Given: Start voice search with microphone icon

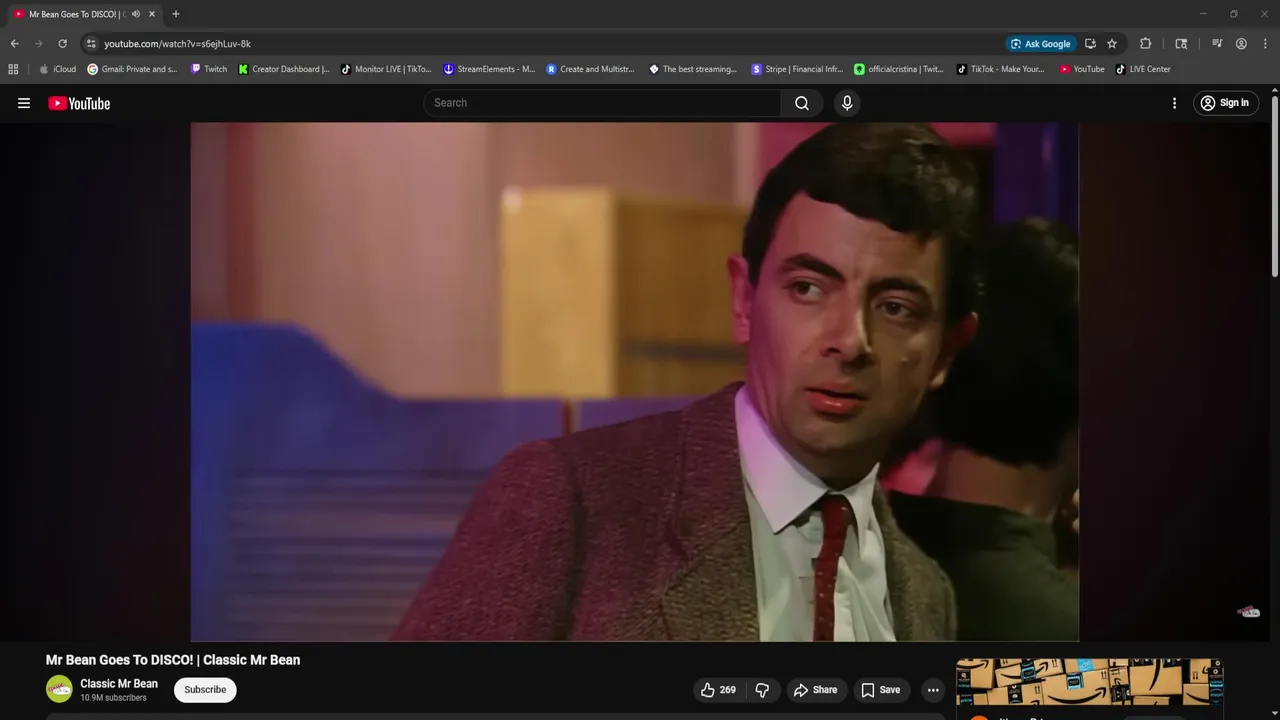Looking at the screenshot, I should point(847,103).
